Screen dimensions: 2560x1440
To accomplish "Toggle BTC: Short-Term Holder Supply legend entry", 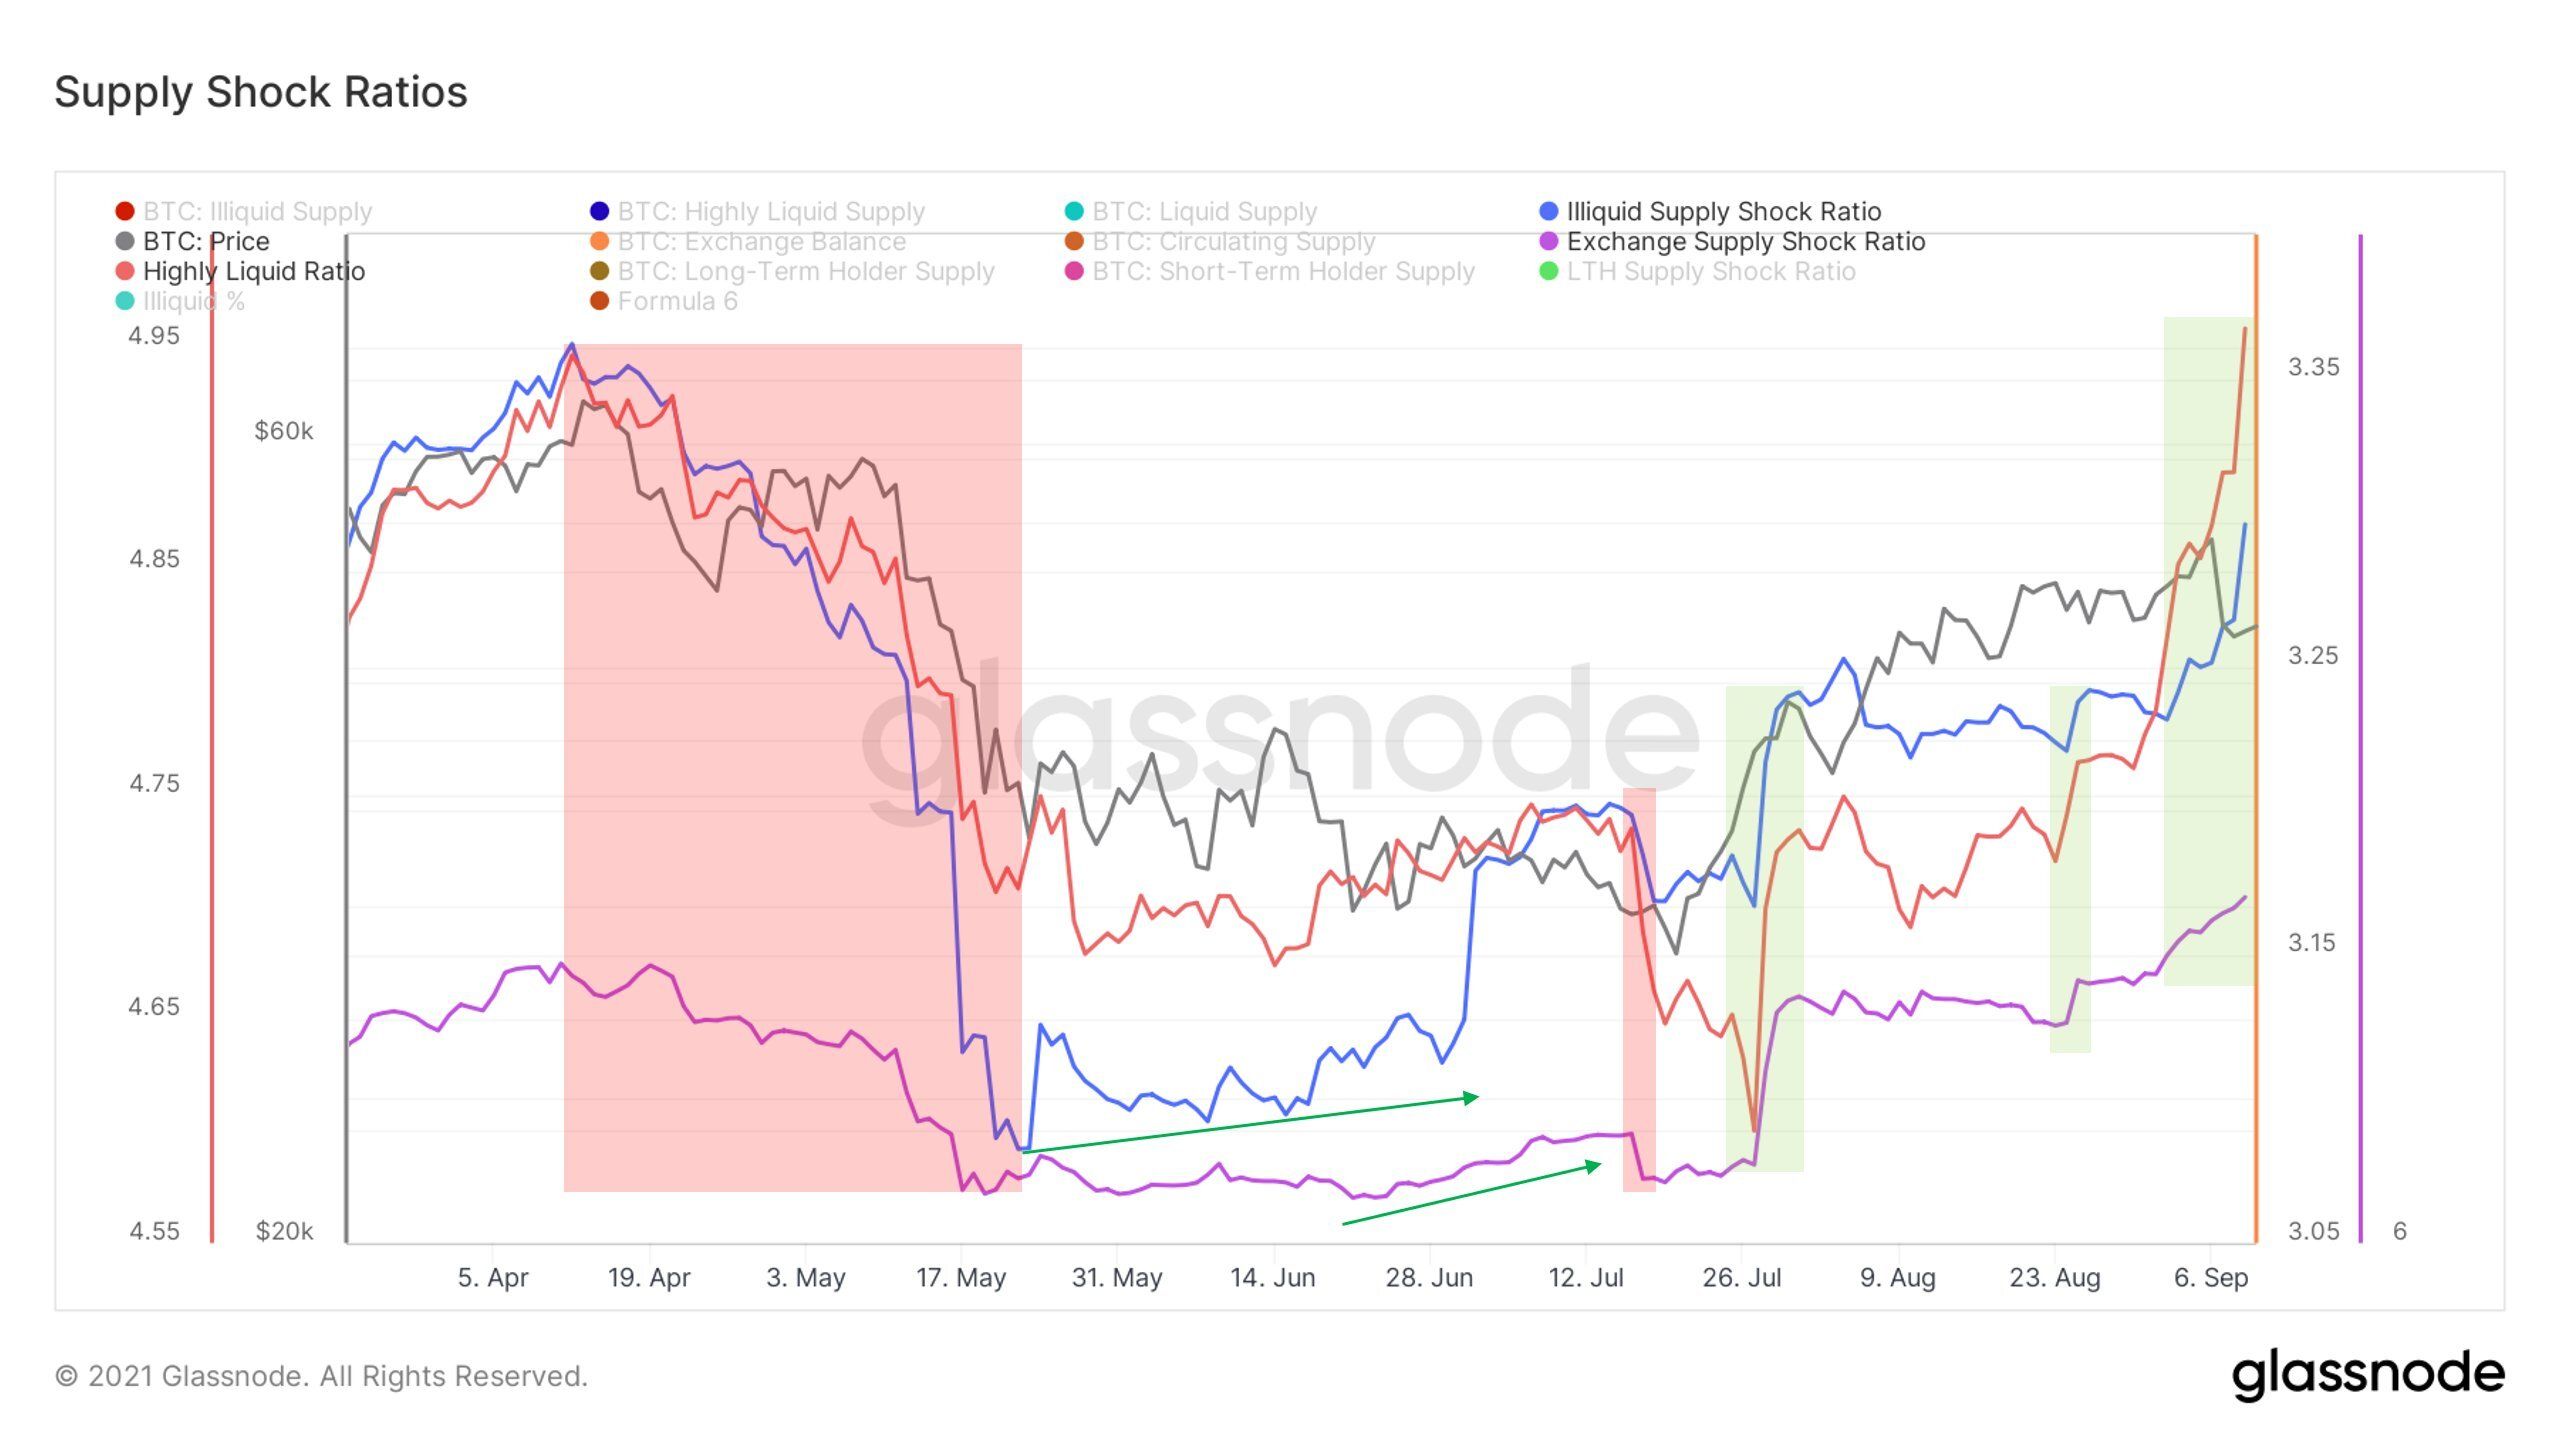I will (1270, 271).
